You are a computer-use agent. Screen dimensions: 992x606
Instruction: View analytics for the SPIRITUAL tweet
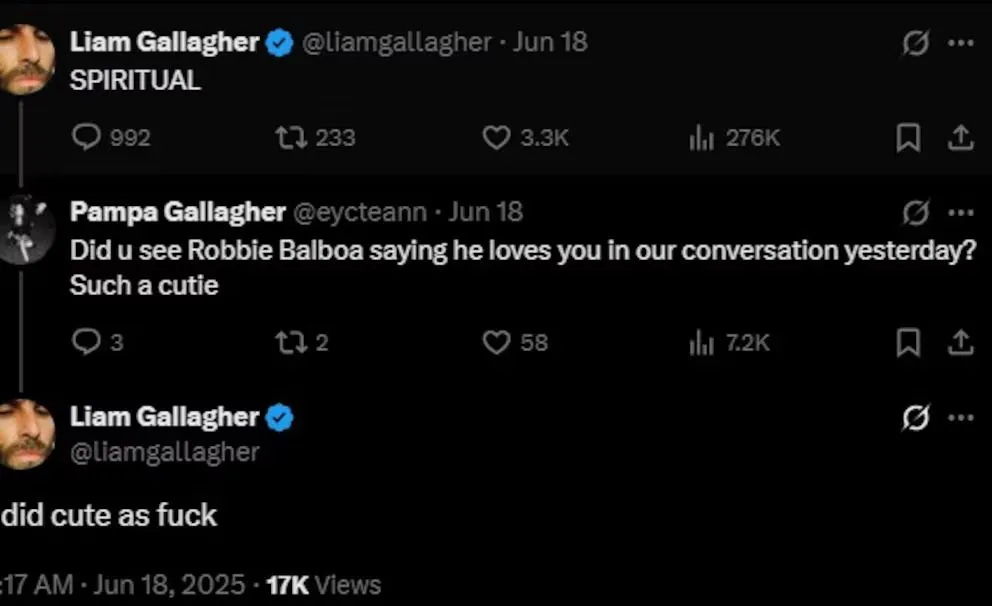click(701, 137)
